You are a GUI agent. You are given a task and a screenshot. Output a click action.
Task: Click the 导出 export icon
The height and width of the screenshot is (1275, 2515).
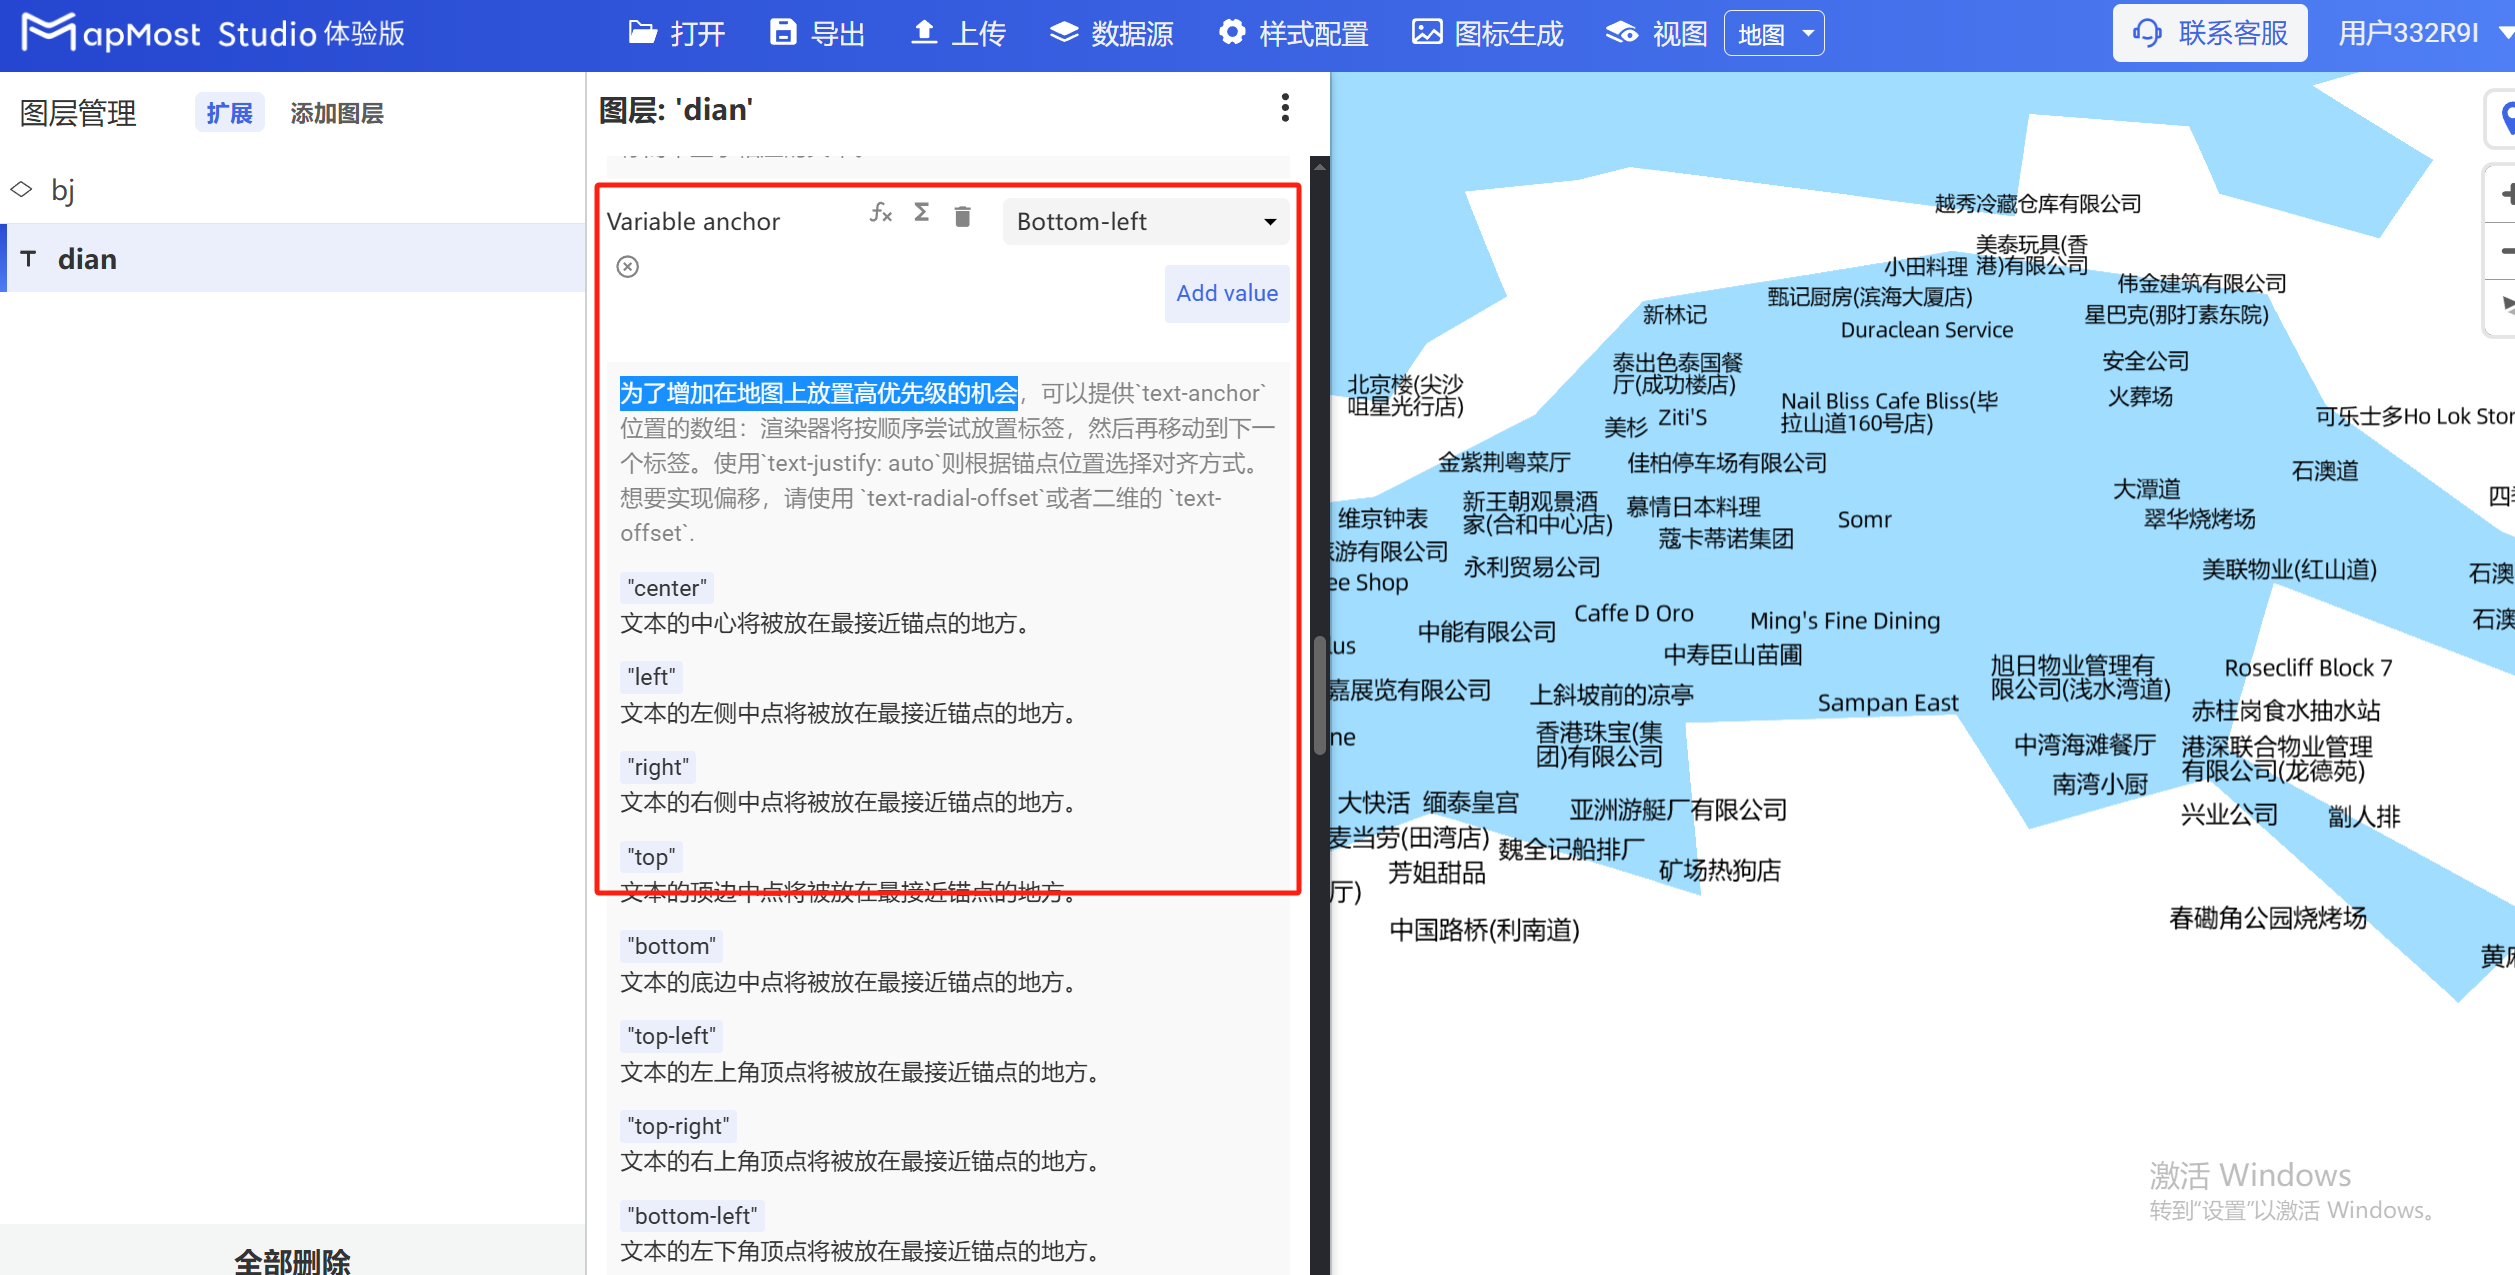[x=784, y=32]
